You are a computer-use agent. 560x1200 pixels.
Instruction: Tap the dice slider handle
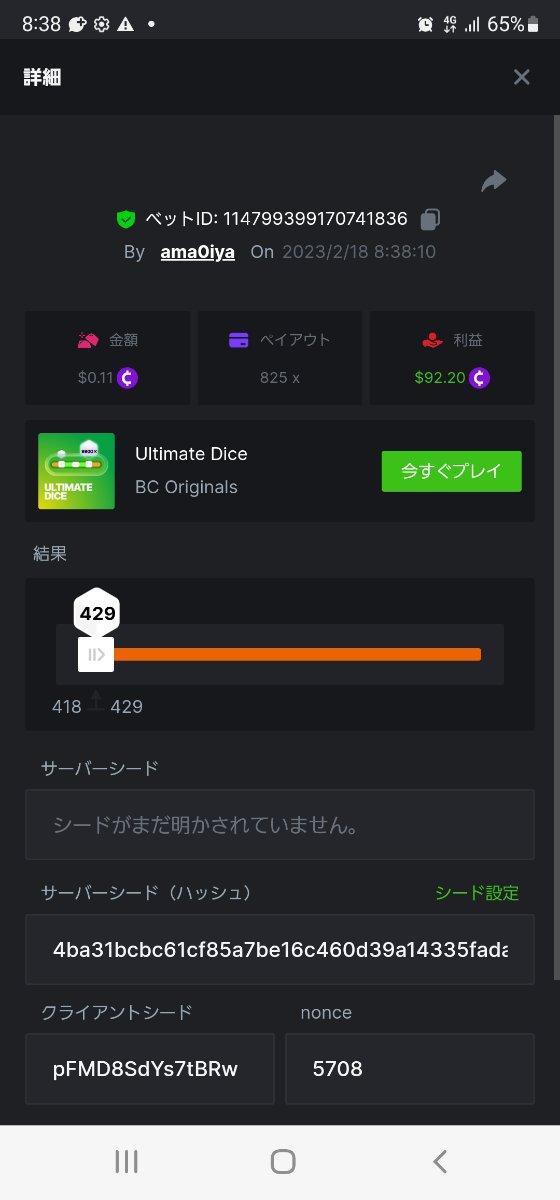[96, 655]
